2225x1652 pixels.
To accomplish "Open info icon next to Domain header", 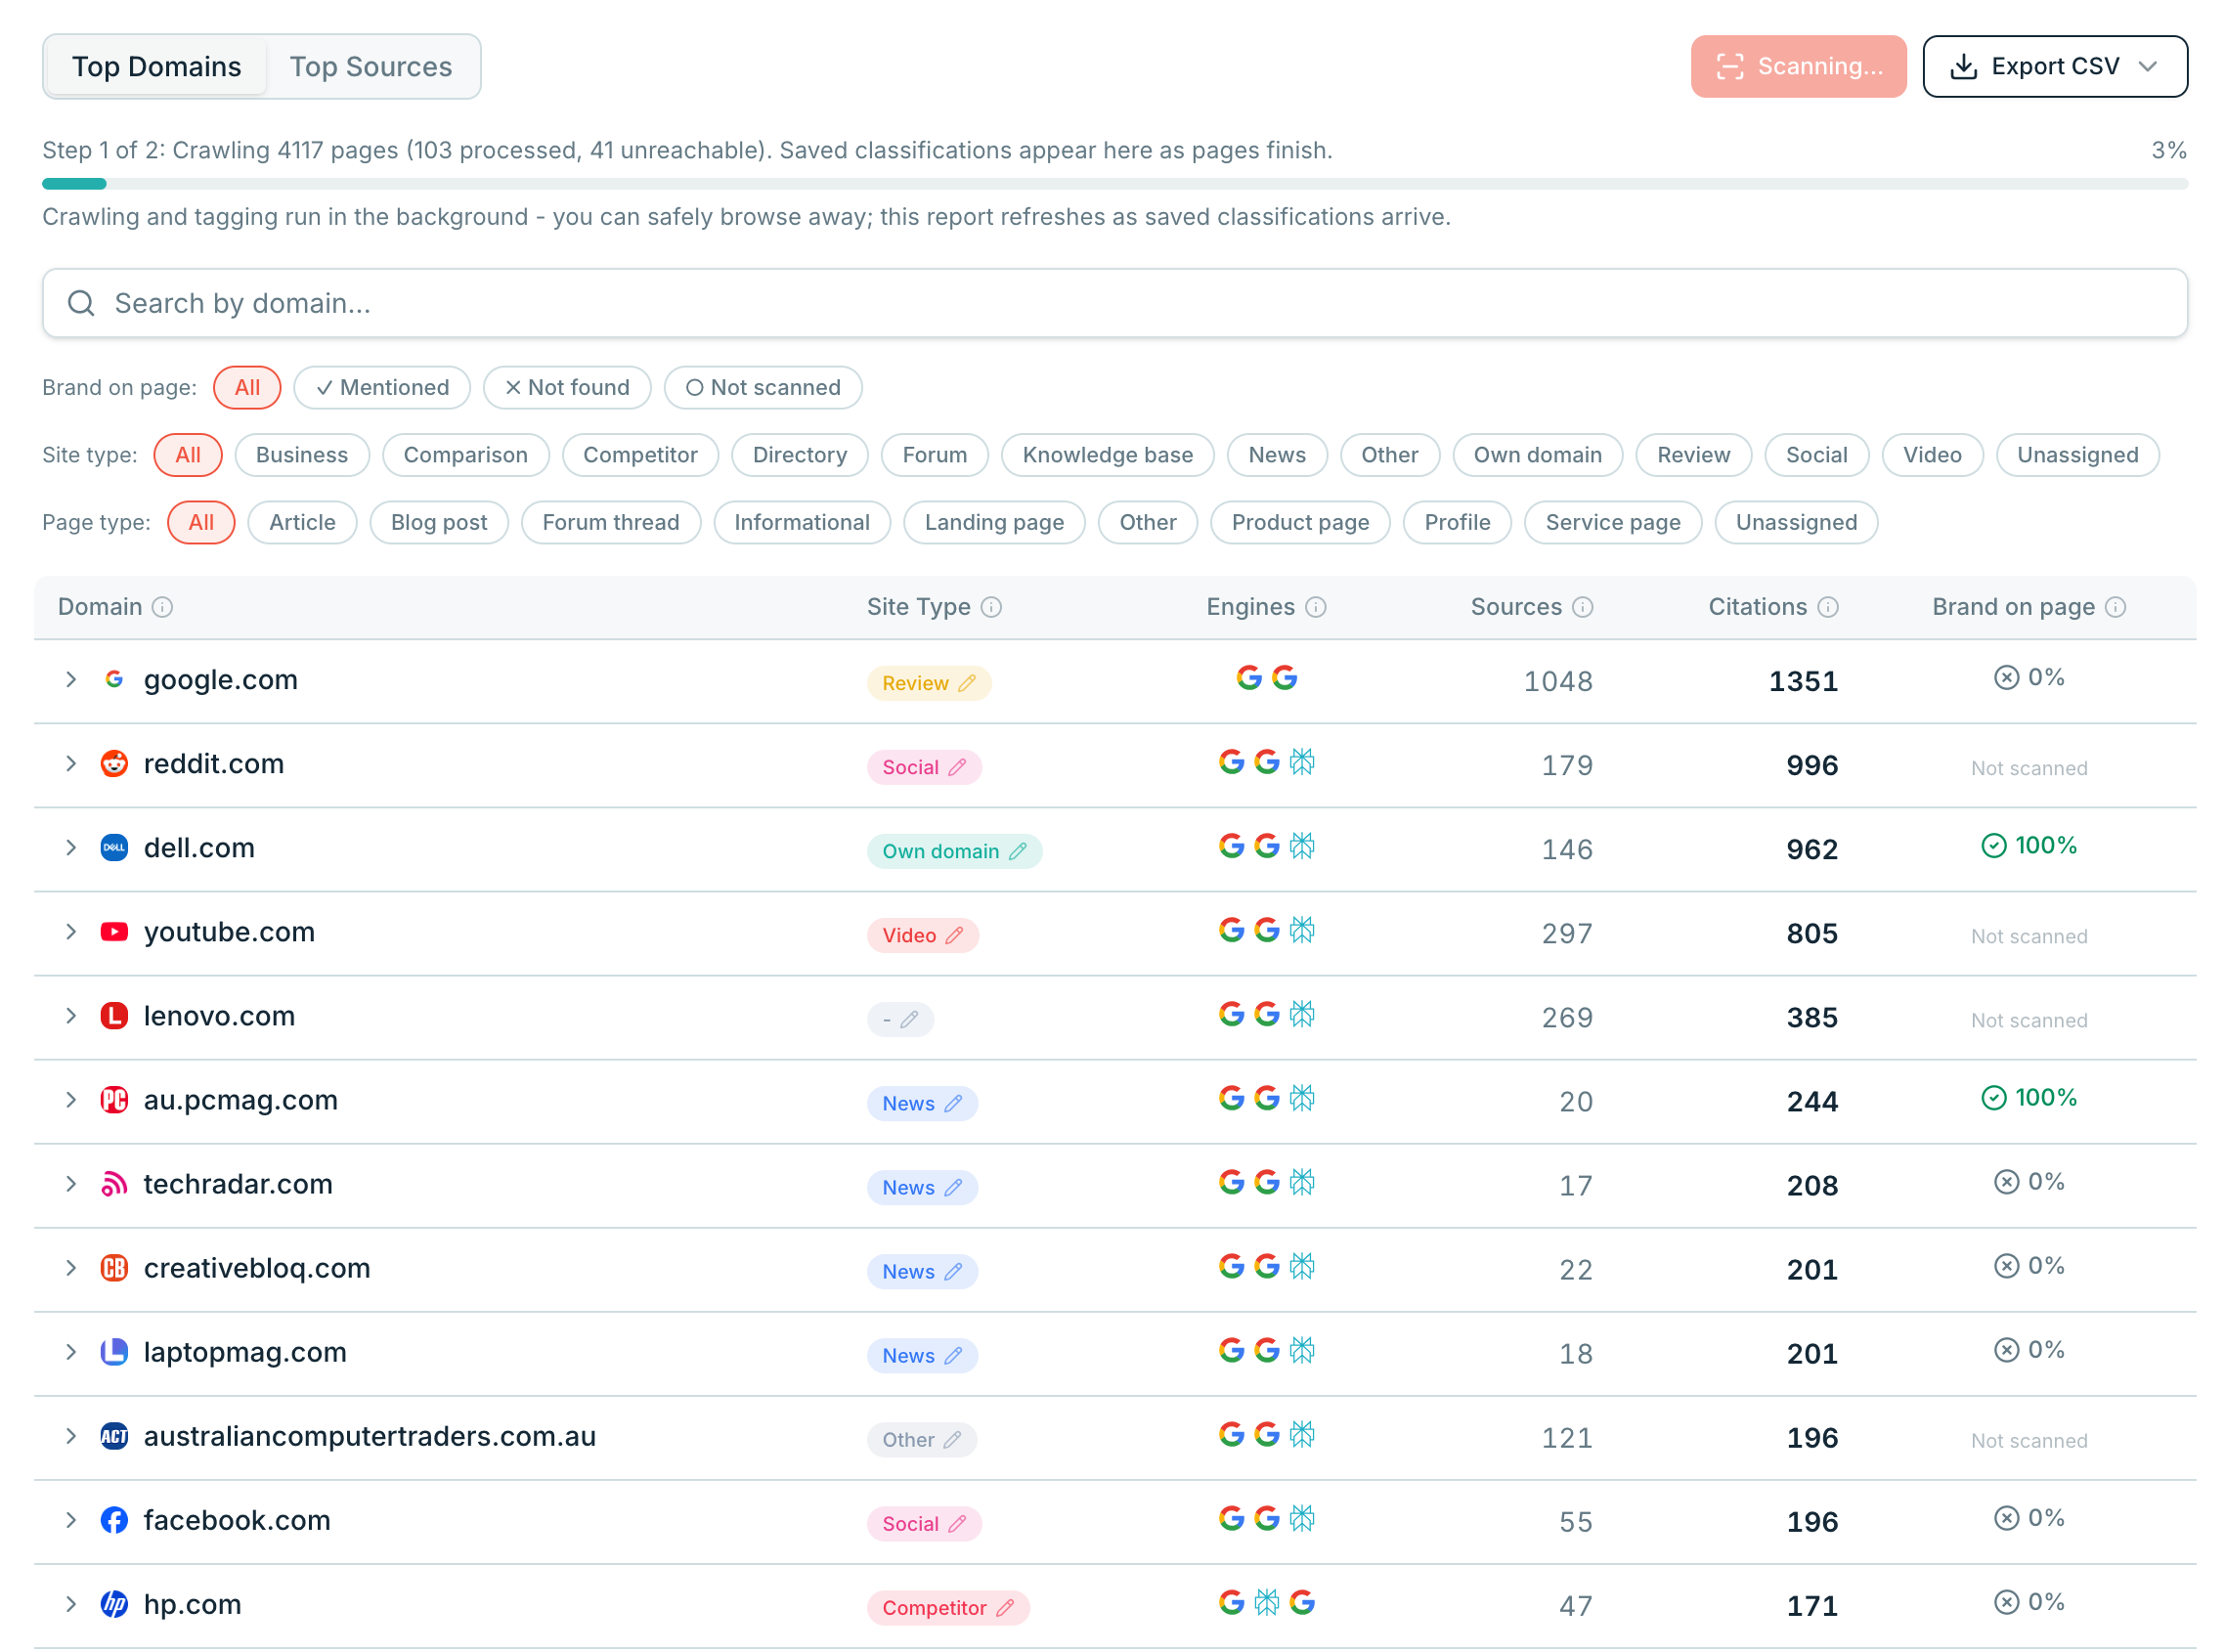I will pyautogui.click(x=162, y=607).
